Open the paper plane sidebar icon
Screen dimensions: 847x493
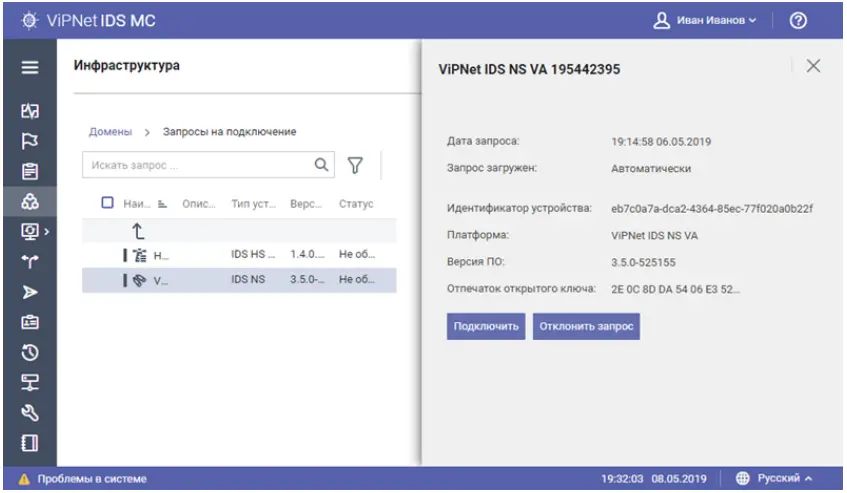(30, 292)
